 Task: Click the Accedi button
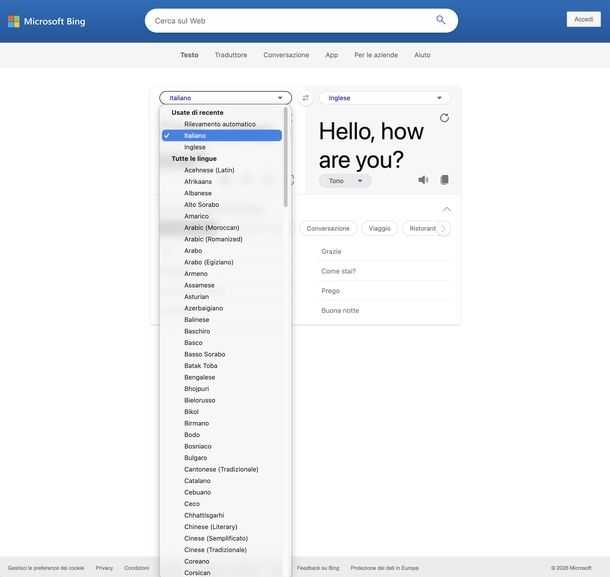coord(584,19)
